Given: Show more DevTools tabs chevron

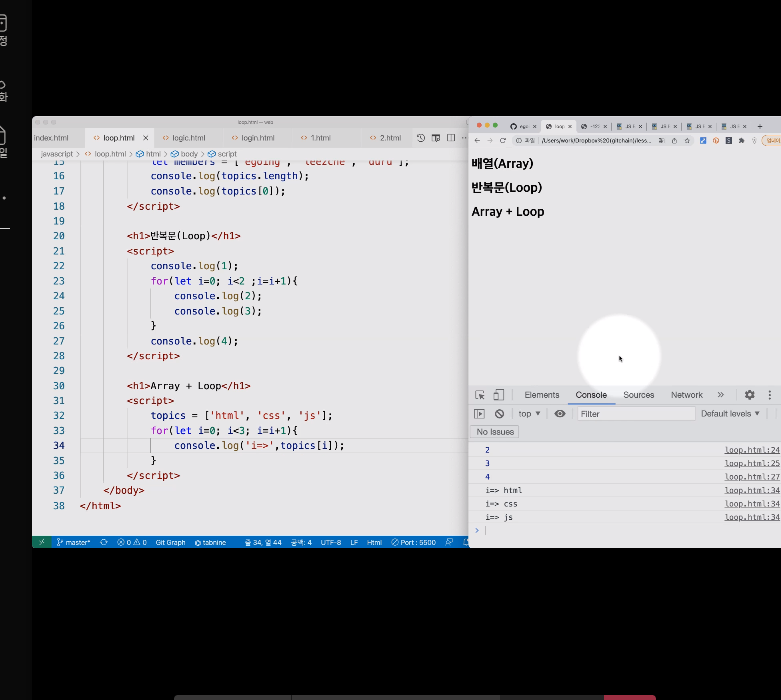Looking at the screenshot, I should tap(720, 395).
